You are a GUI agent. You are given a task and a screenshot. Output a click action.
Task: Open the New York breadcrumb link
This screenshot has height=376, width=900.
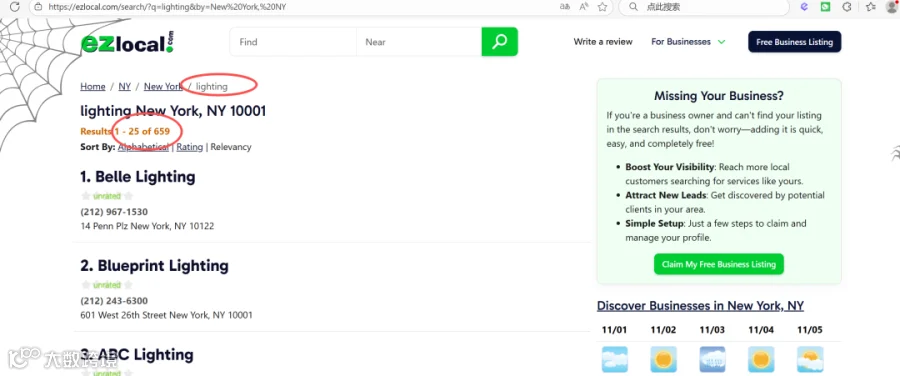pyautogui.click(x=162, y=87)
